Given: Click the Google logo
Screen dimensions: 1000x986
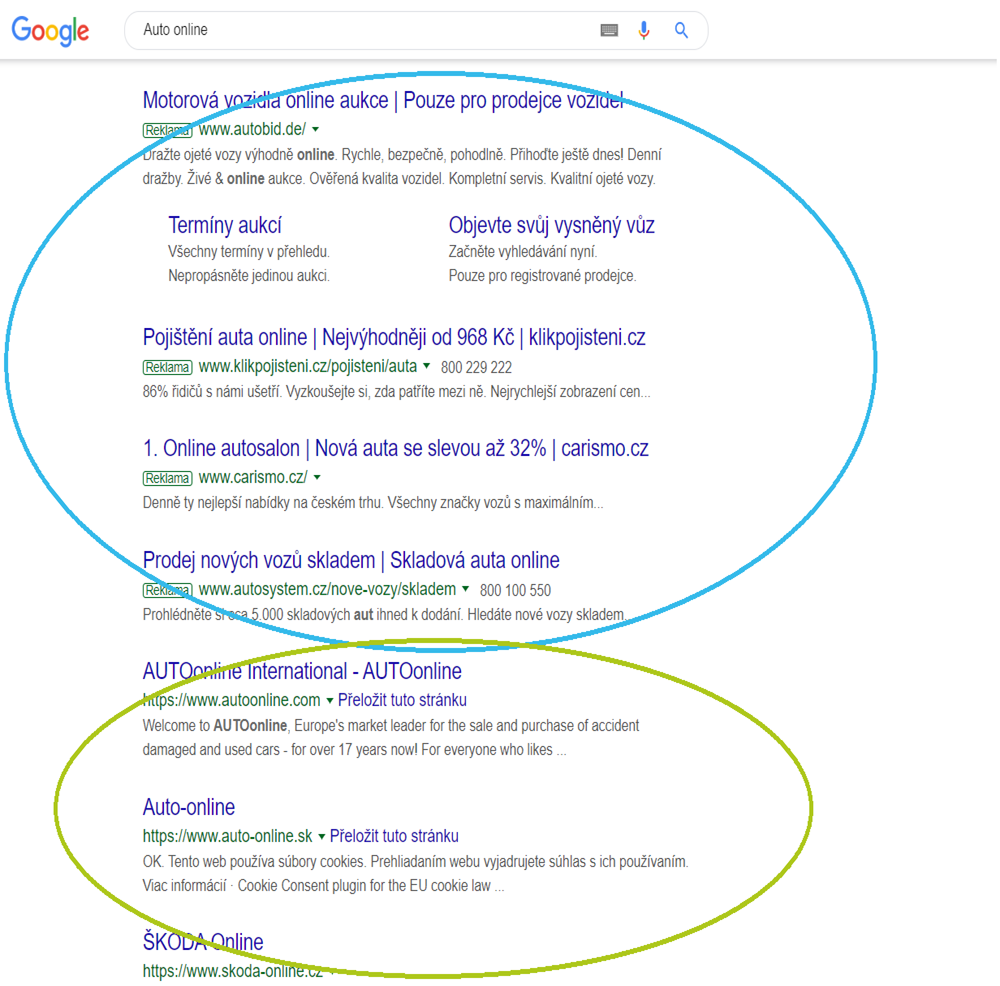Looking at the screenshot, I should click(x=50, y=31).
